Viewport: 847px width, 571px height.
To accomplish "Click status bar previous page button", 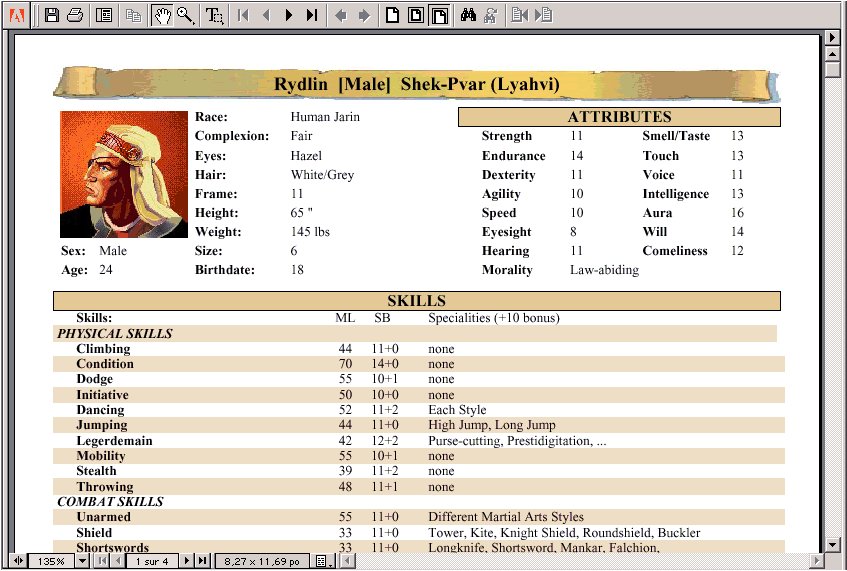I will tap(118, 561).
